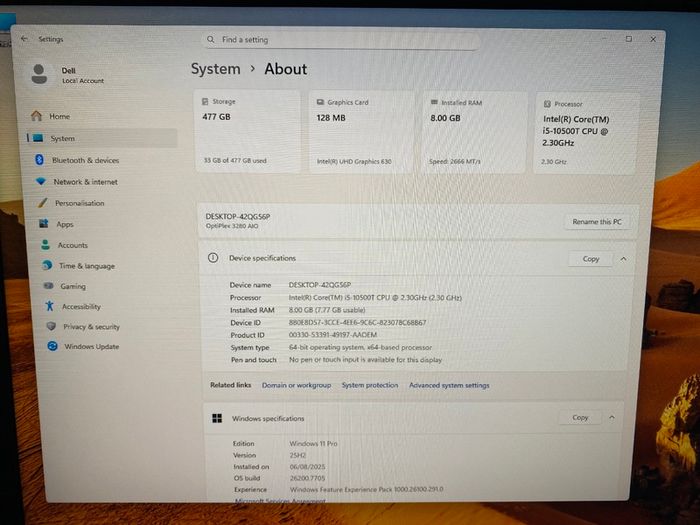
Task: Open the Installed RAM 8.00 GB card
Action: tap(474, 132)
